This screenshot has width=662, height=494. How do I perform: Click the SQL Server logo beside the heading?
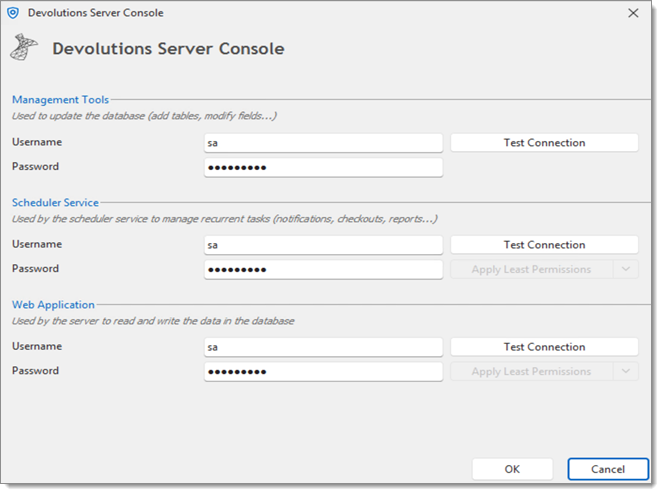click(x=24, y=47)
